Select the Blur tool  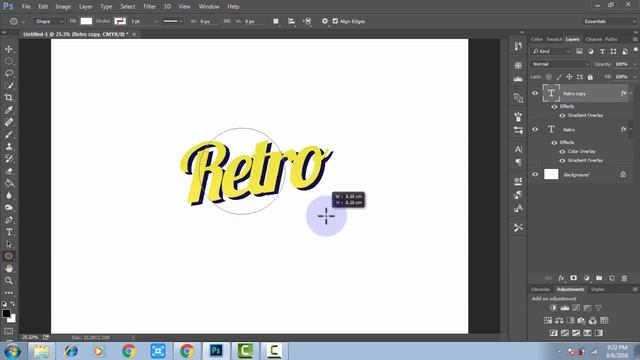coord(9,195)
